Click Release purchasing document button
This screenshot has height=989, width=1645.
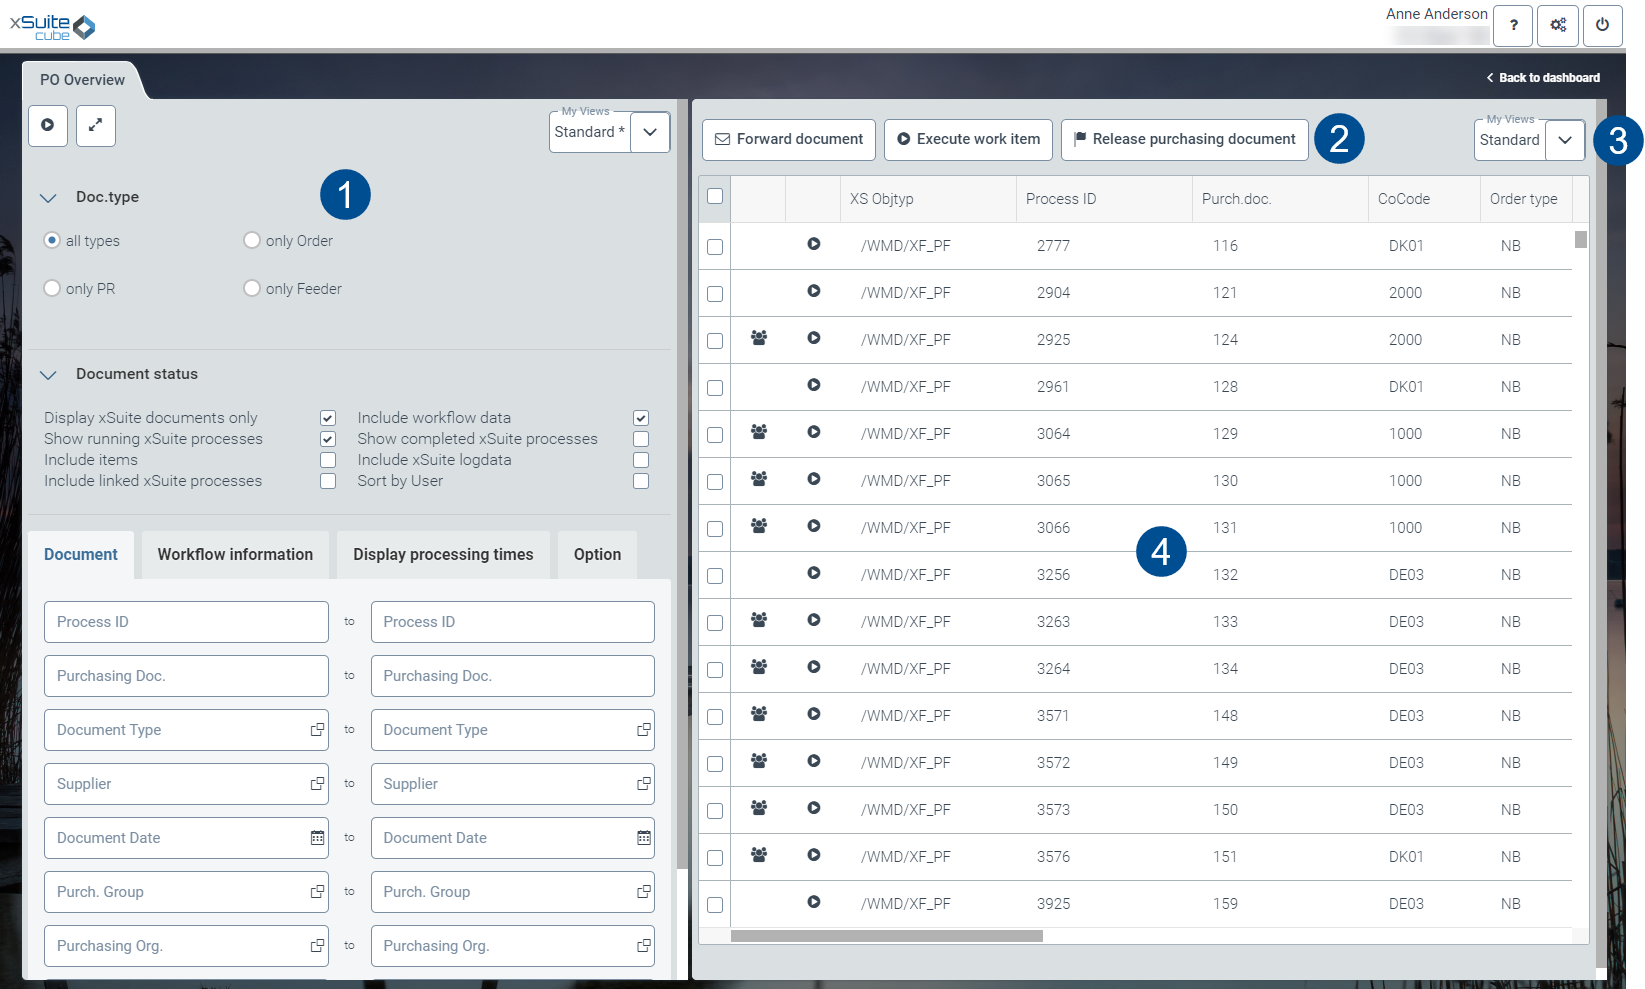[1184, 140]
